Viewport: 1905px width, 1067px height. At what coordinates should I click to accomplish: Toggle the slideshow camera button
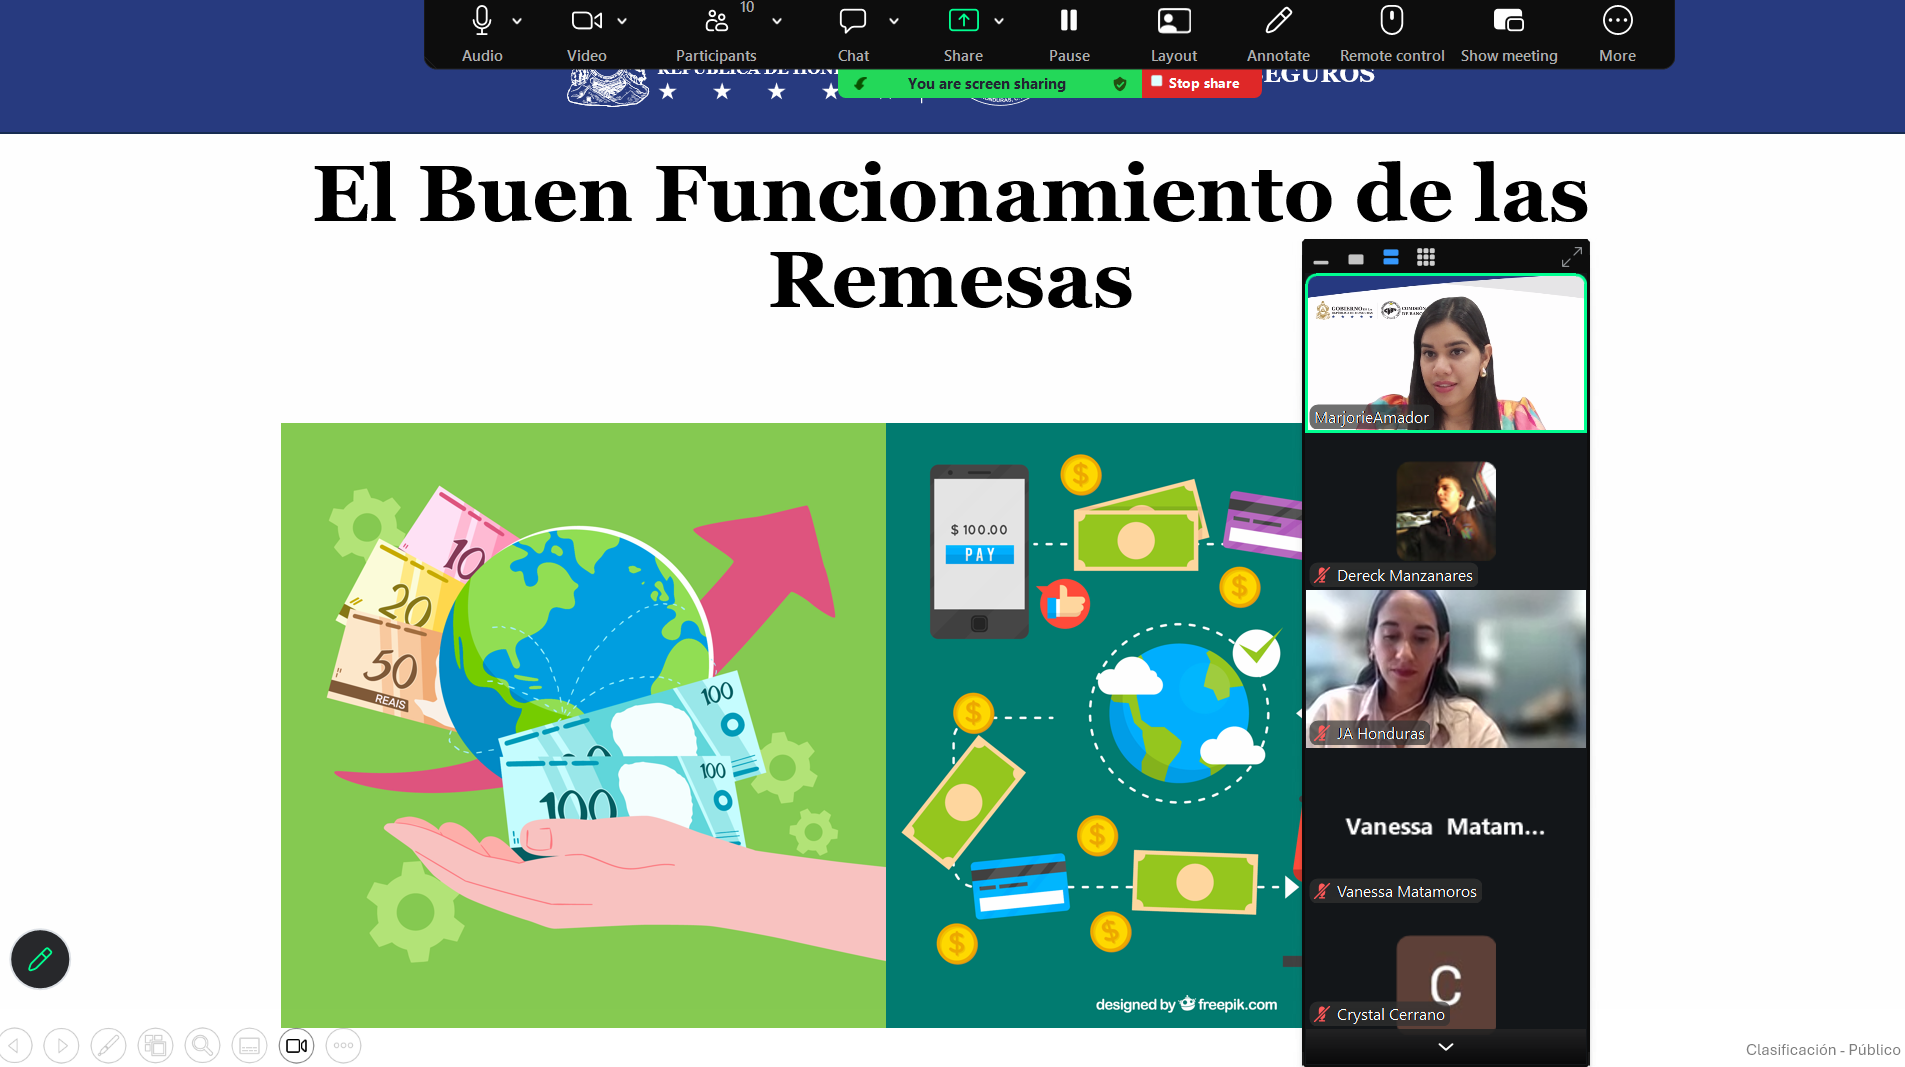pos(296,1046)
